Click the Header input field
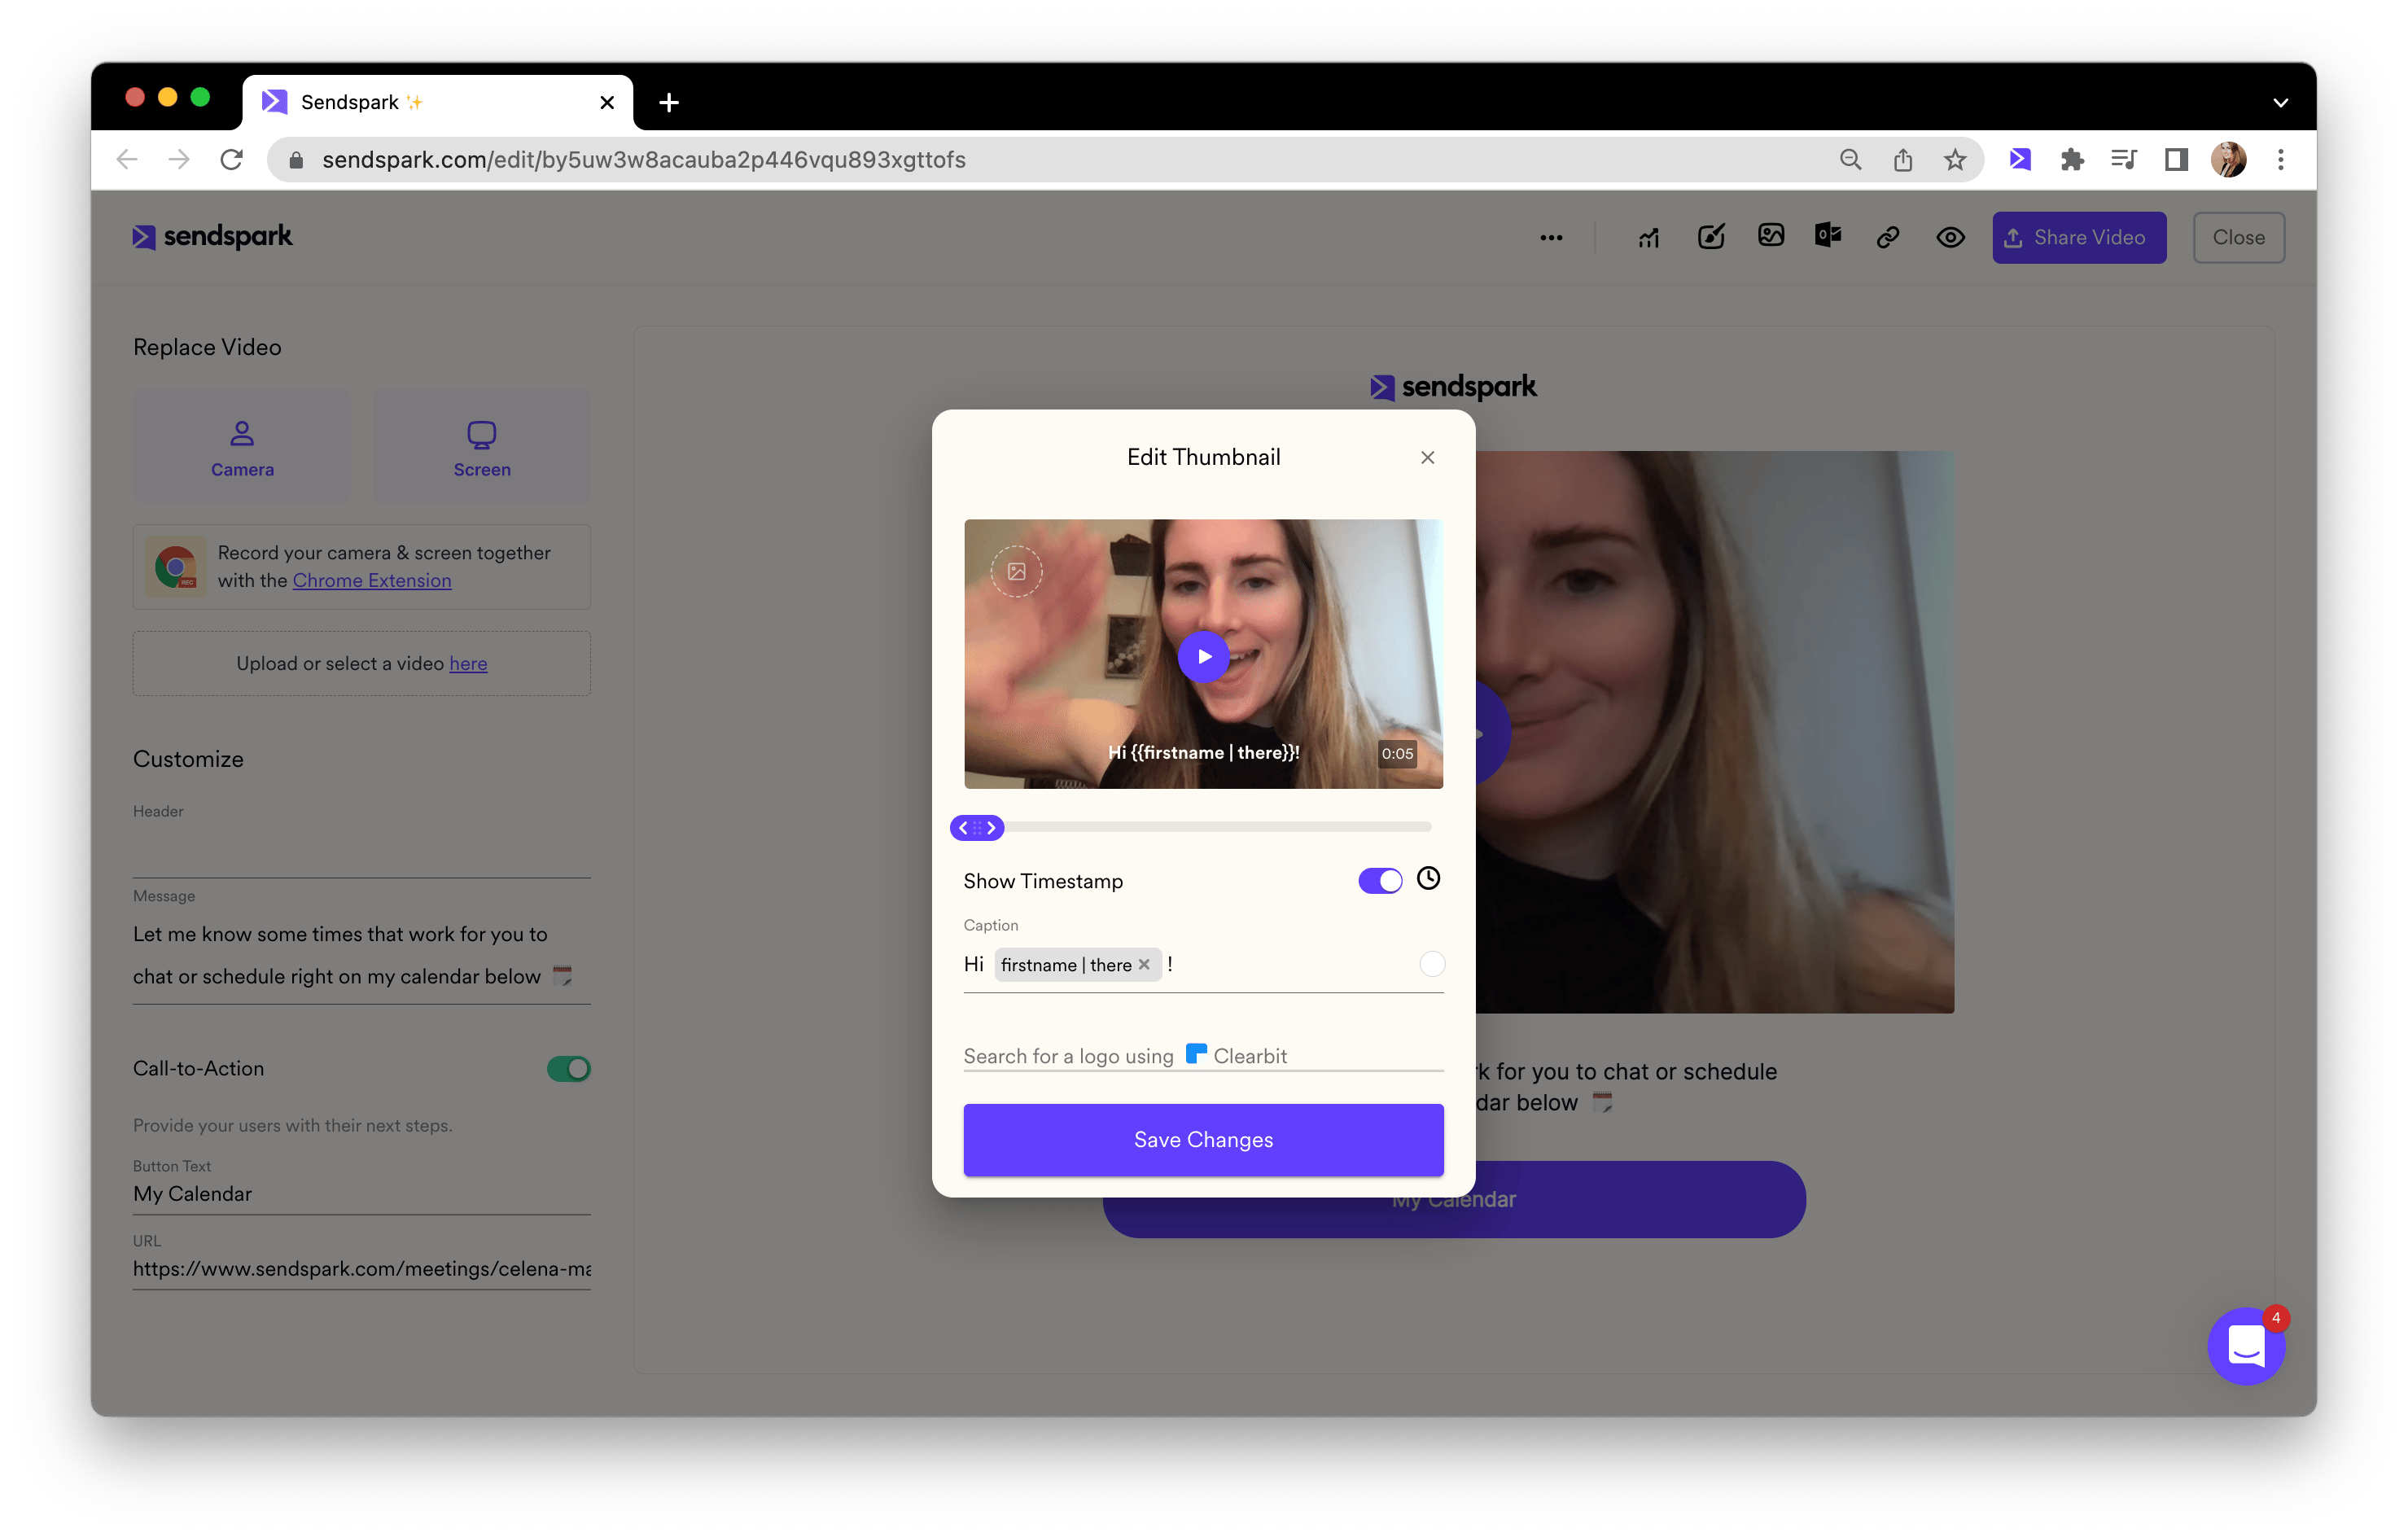The height and width of the screenshot is (1537, 2408). 362,852
